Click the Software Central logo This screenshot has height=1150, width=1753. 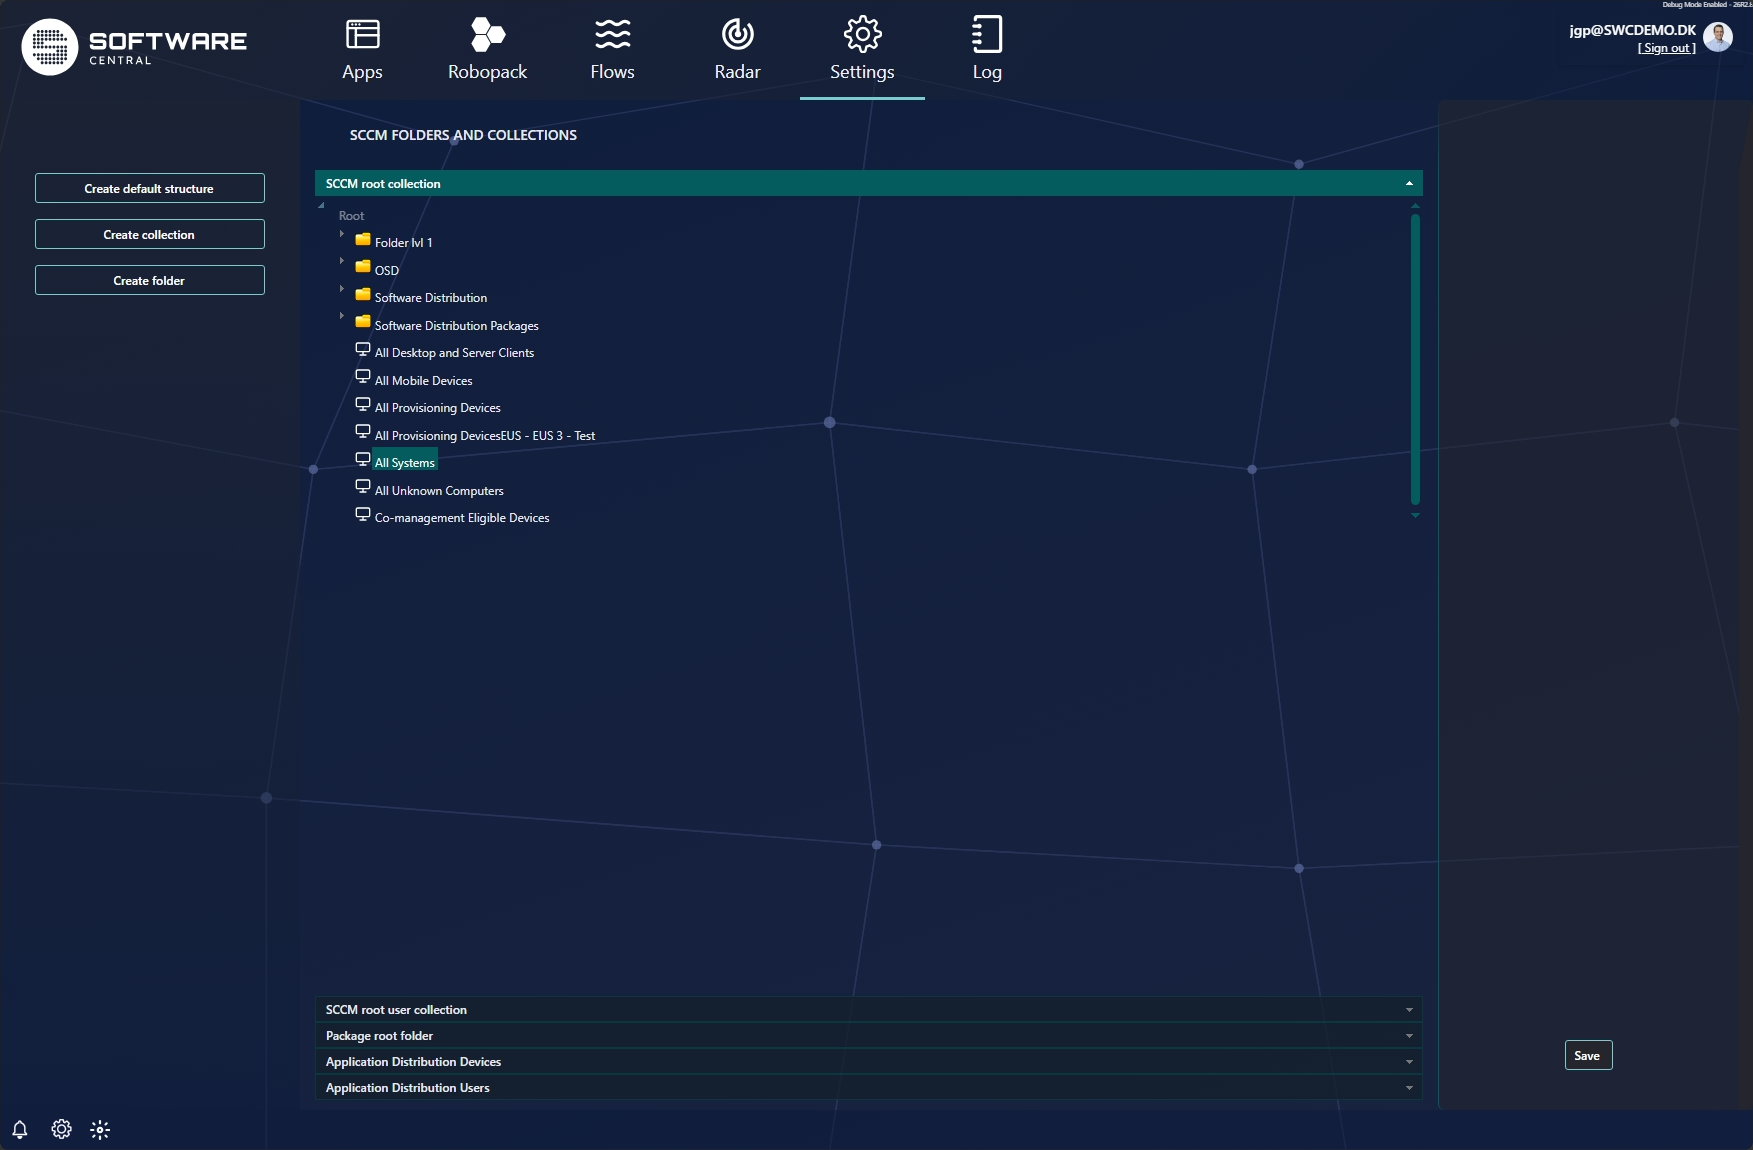134,47
